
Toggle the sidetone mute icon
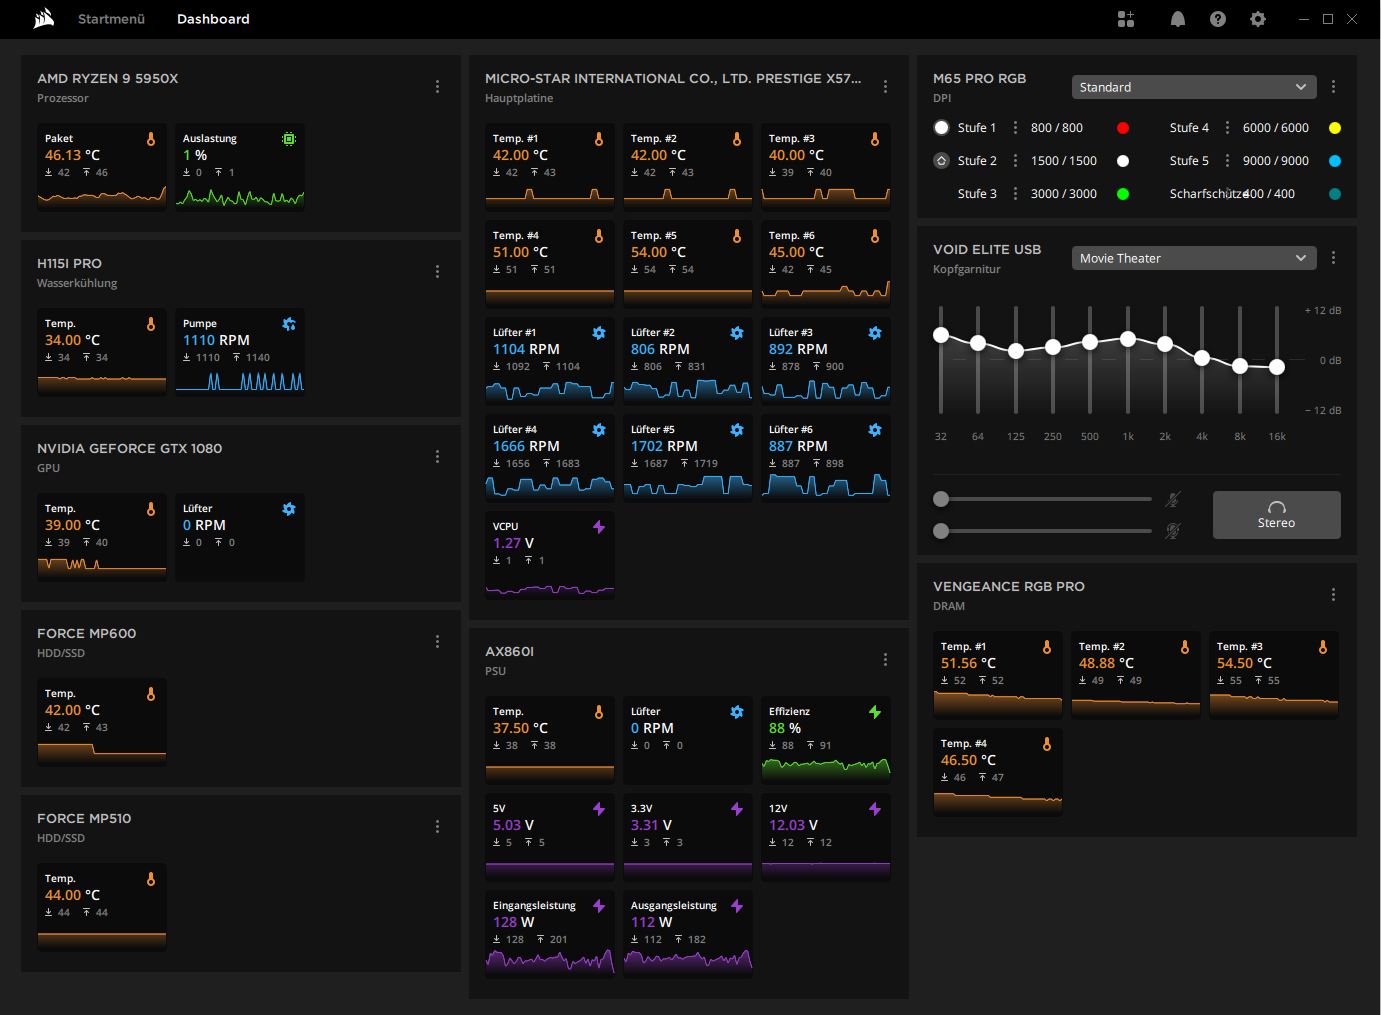pos(1173,531)
